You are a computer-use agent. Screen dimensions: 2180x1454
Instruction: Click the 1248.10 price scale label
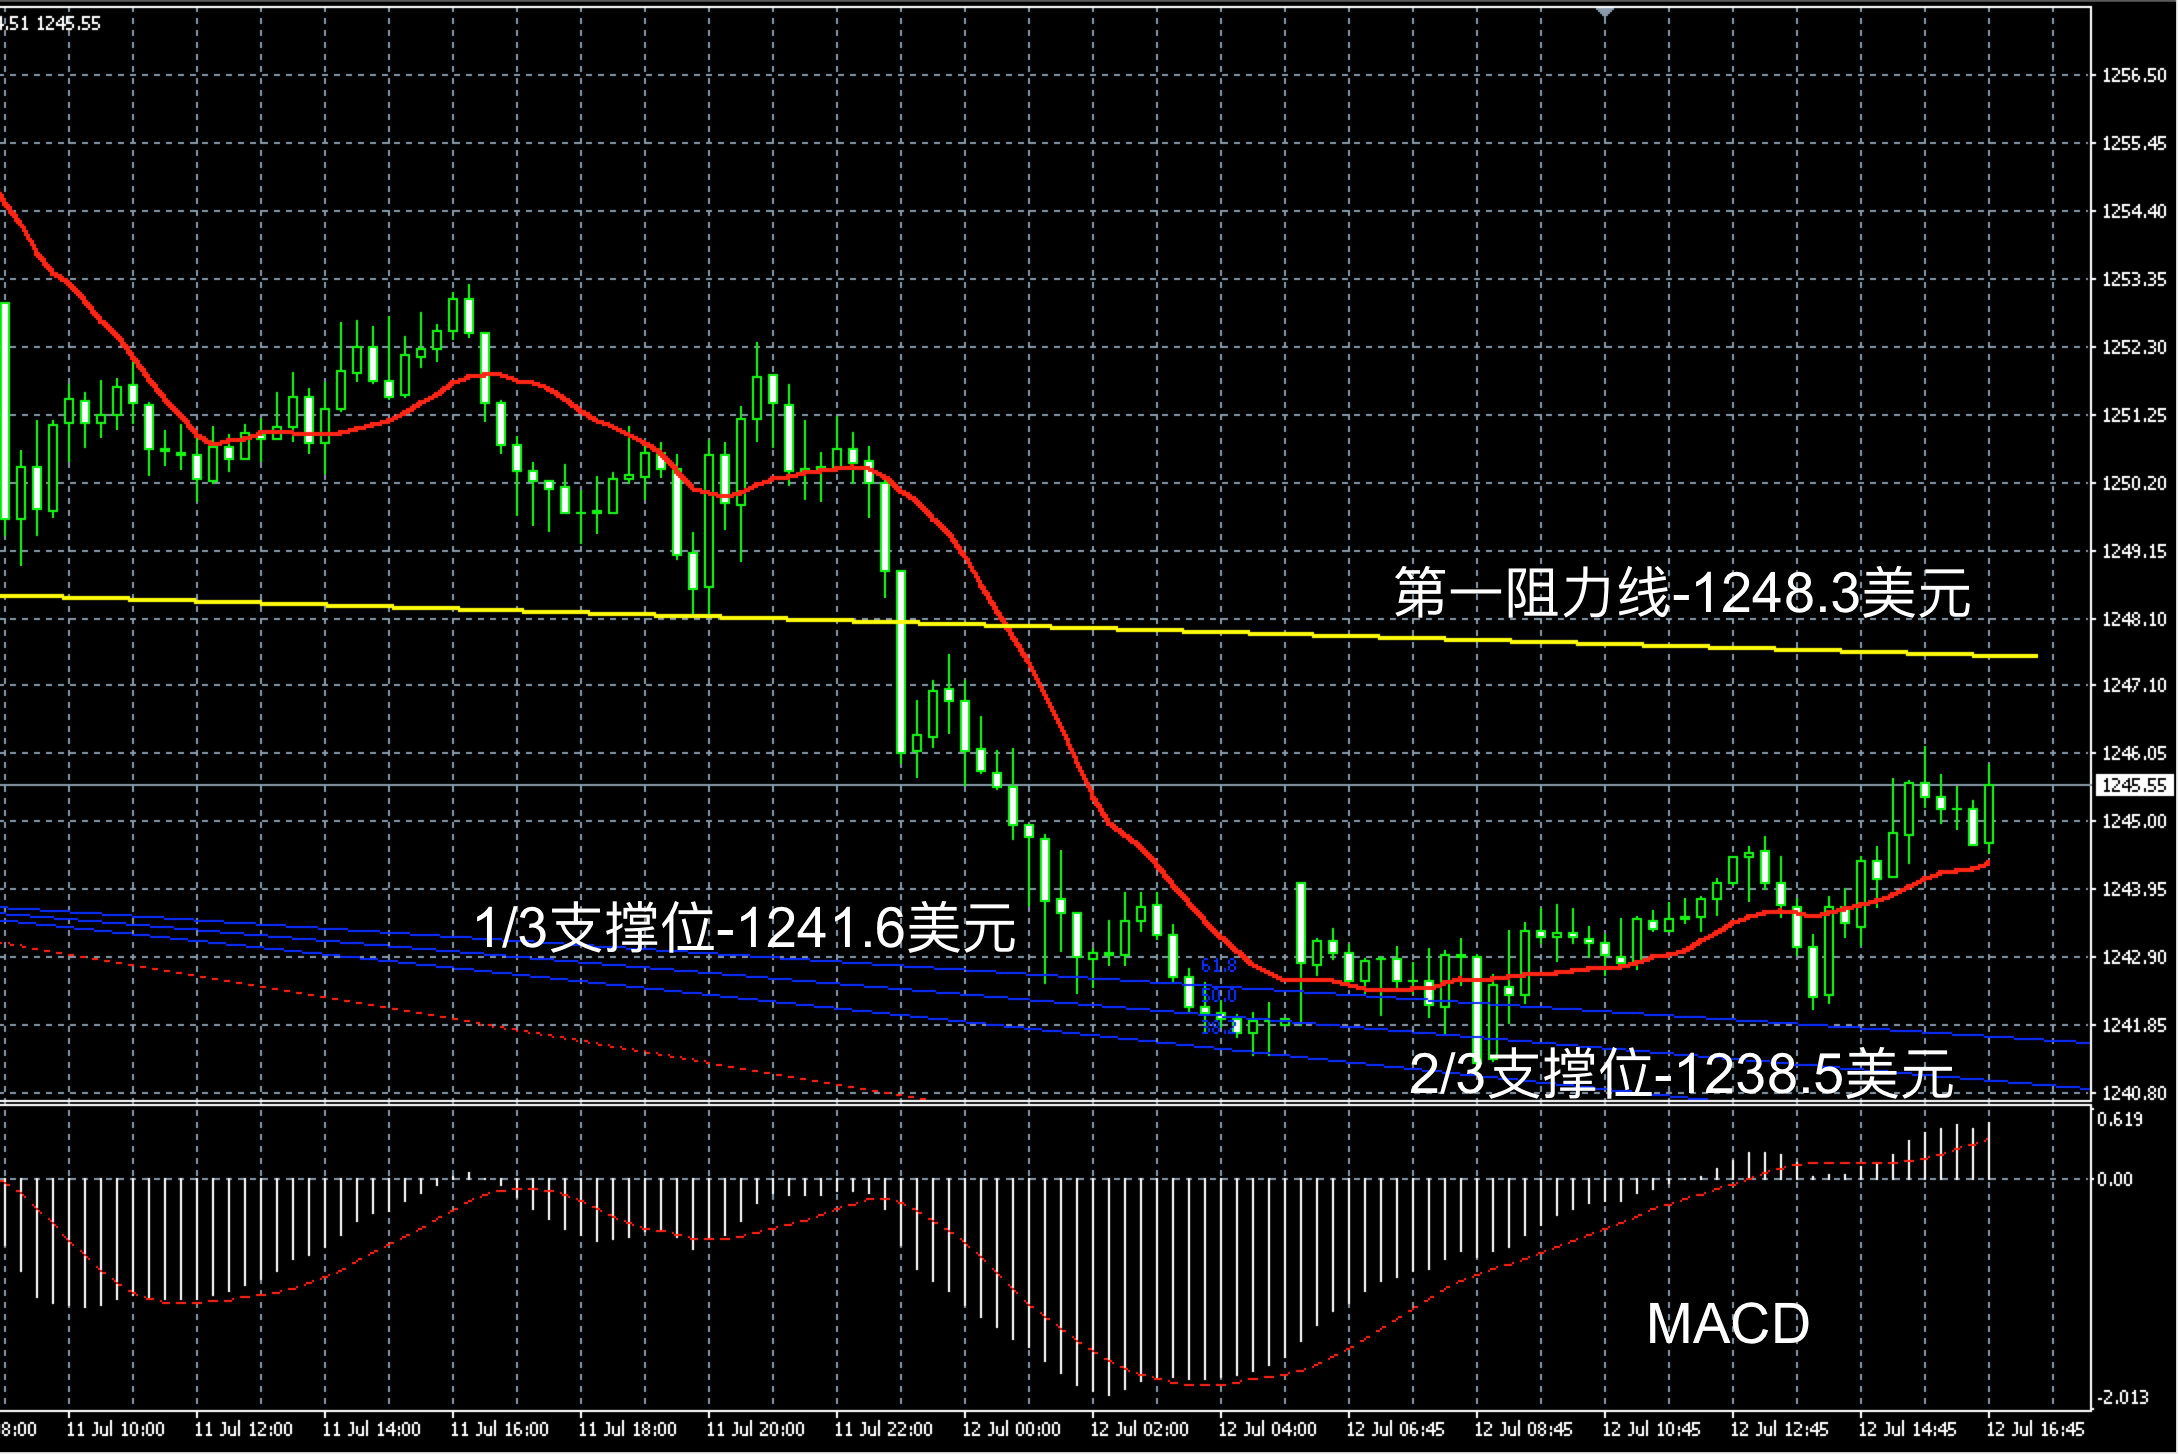tap(2134, 619)
